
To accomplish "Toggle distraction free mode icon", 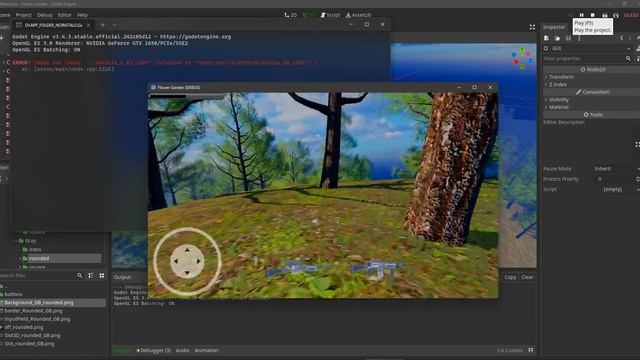I will click(x=532, y=27).
